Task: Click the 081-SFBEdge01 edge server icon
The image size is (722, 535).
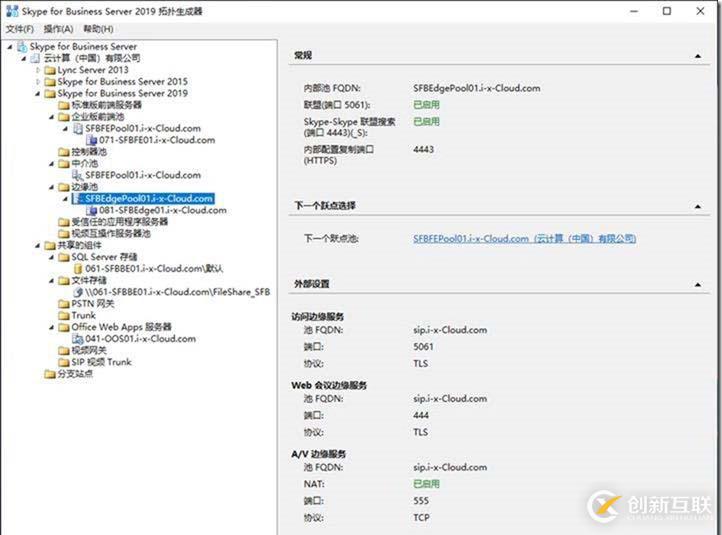Action: click(92, 210)
